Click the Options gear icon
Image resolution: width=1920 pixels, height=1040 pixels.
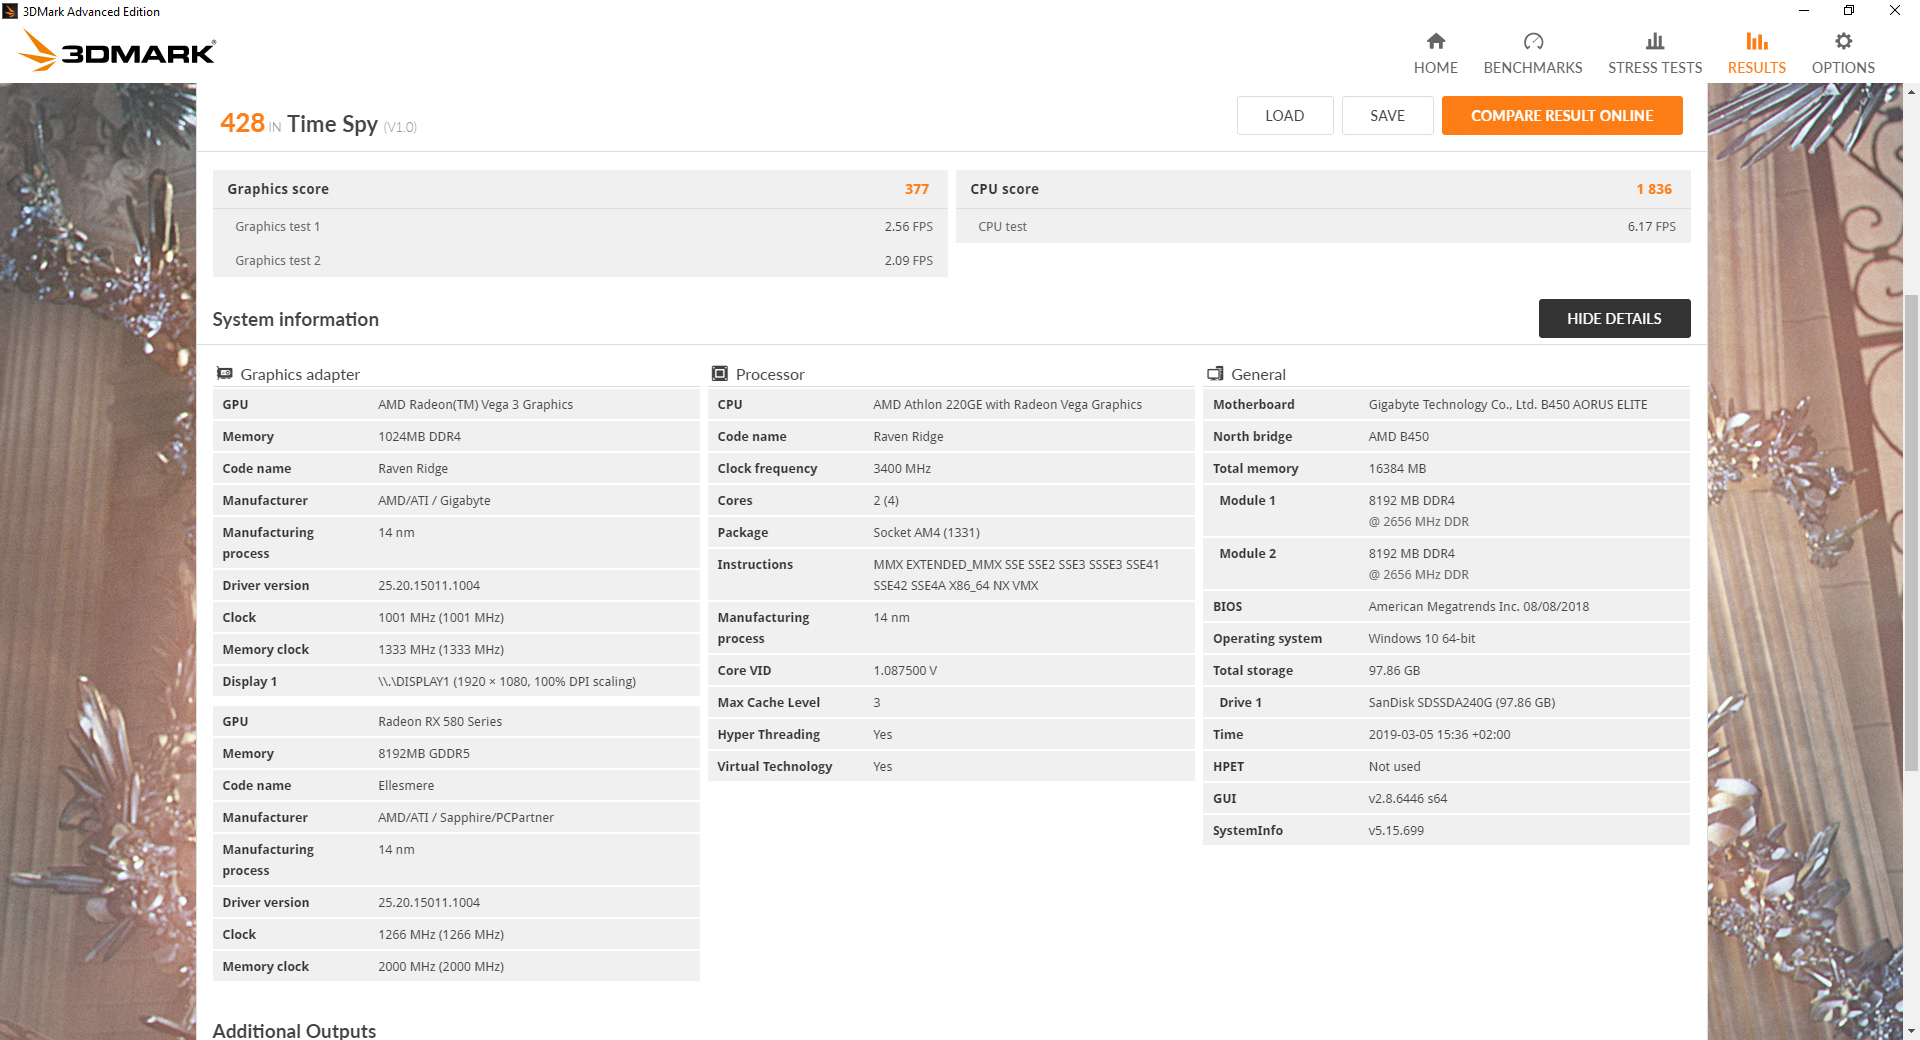pyautogui.click(x=1843, y=41)
